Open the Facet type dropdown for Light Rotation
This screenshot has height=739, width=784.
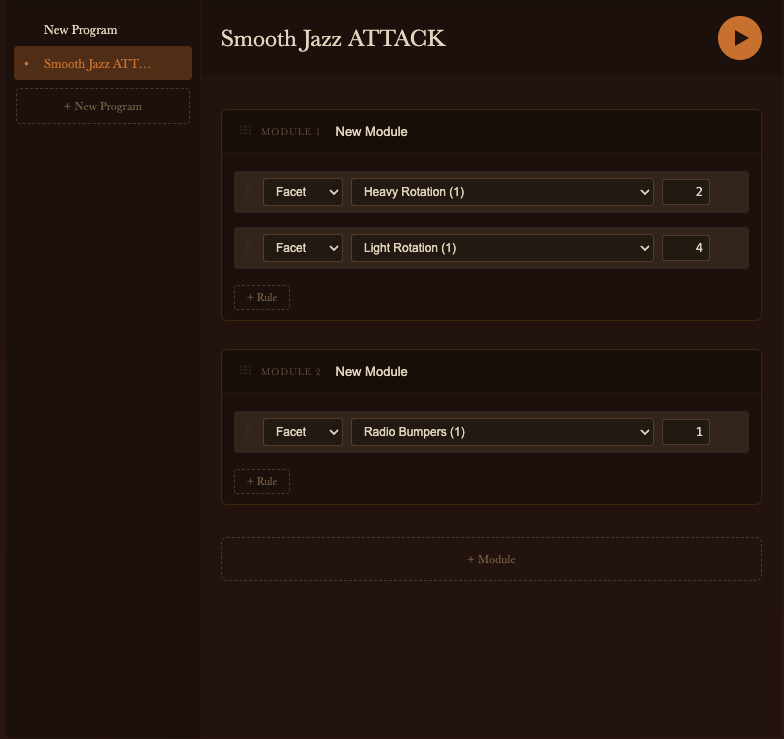(x=302, y=248)
